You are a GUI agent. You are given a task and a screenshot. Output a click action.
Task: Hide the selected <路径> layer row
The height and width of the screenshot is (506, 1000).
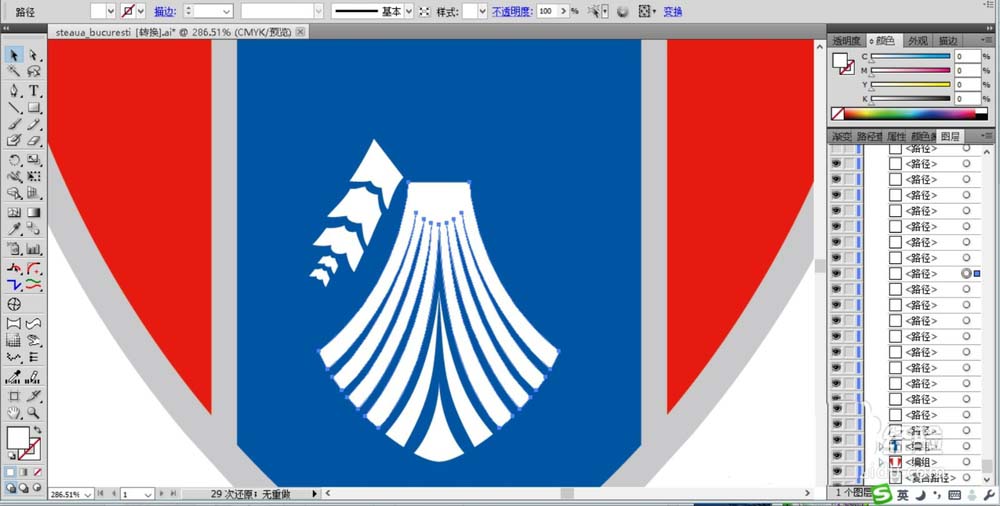click(836, 273)
